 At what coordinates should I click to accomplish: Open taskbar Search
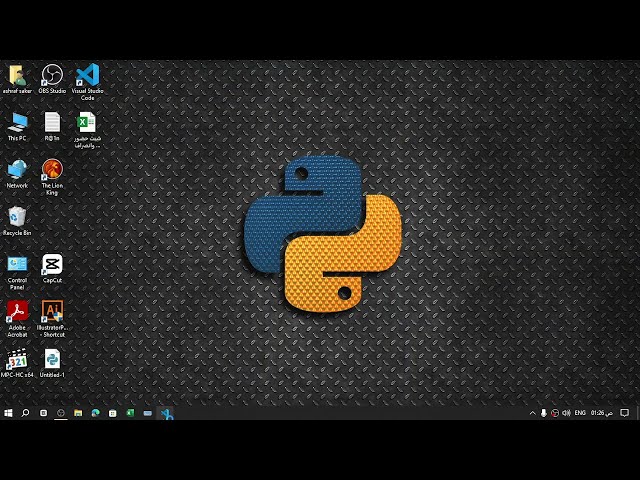click(x=25, y=413)
